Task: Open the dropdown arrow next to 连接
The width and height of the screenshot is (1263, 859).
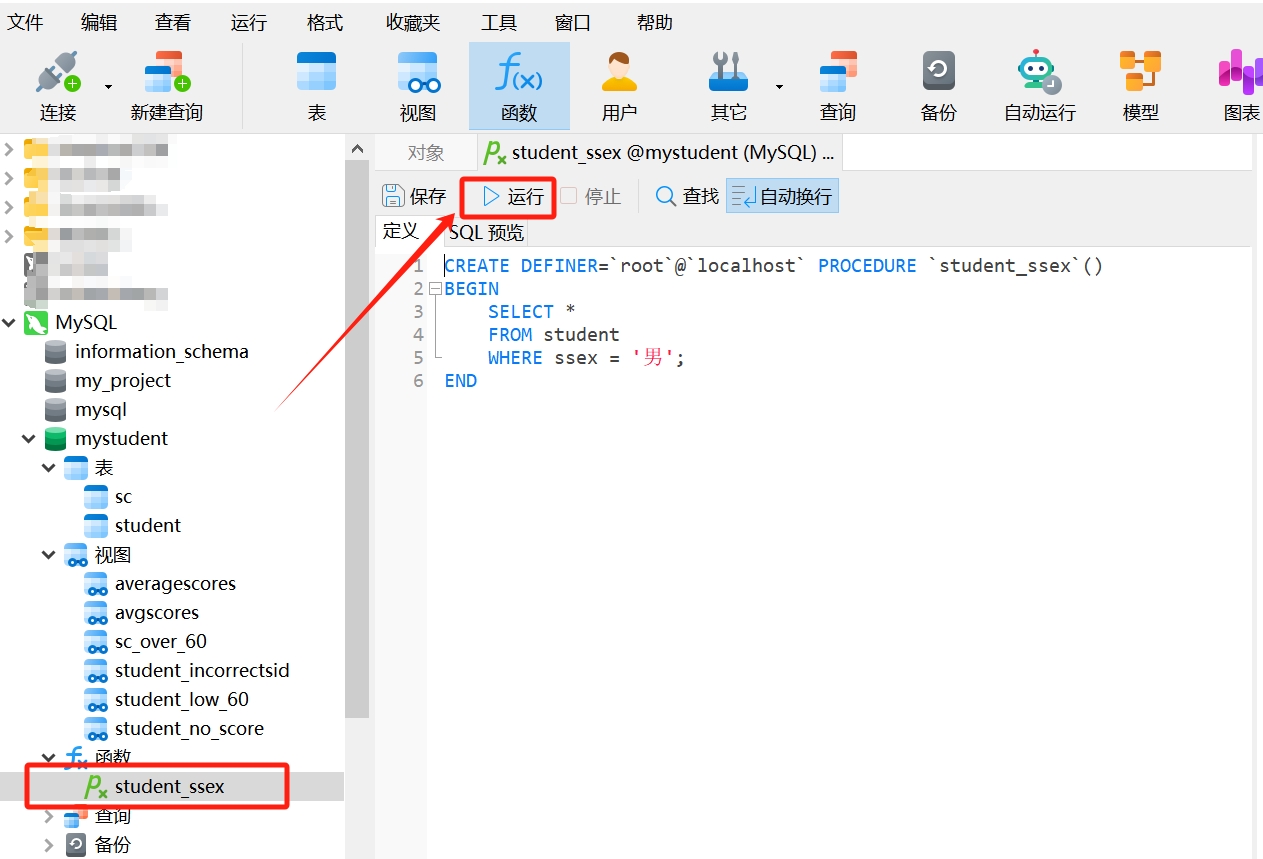Action: click(x=108, y=87)
